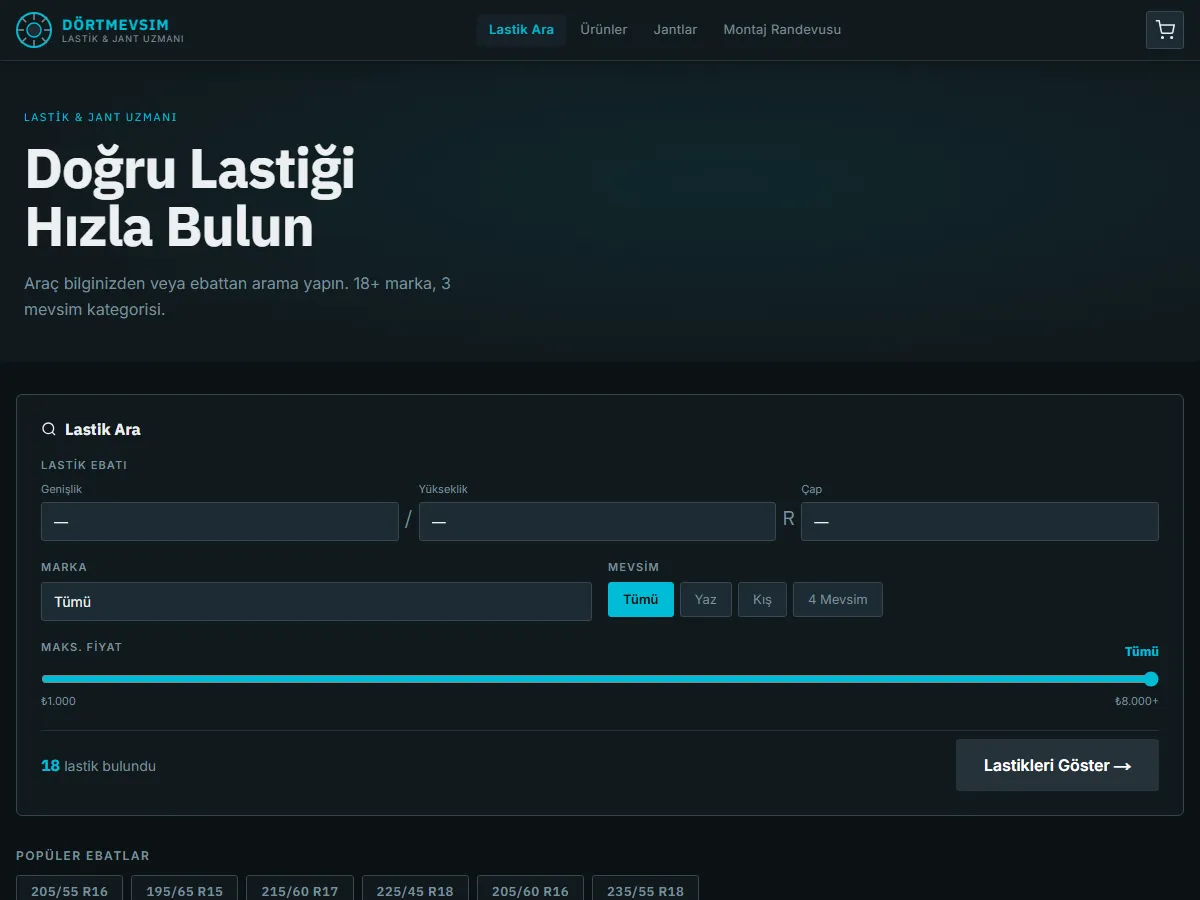
Task: Select the Kış season filter
Action: 763,600
